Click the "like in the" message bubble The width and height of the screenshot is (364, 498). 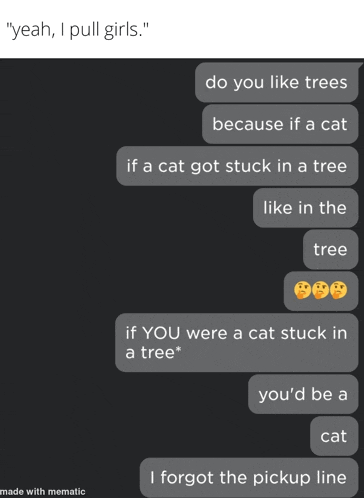click(305, 208)
